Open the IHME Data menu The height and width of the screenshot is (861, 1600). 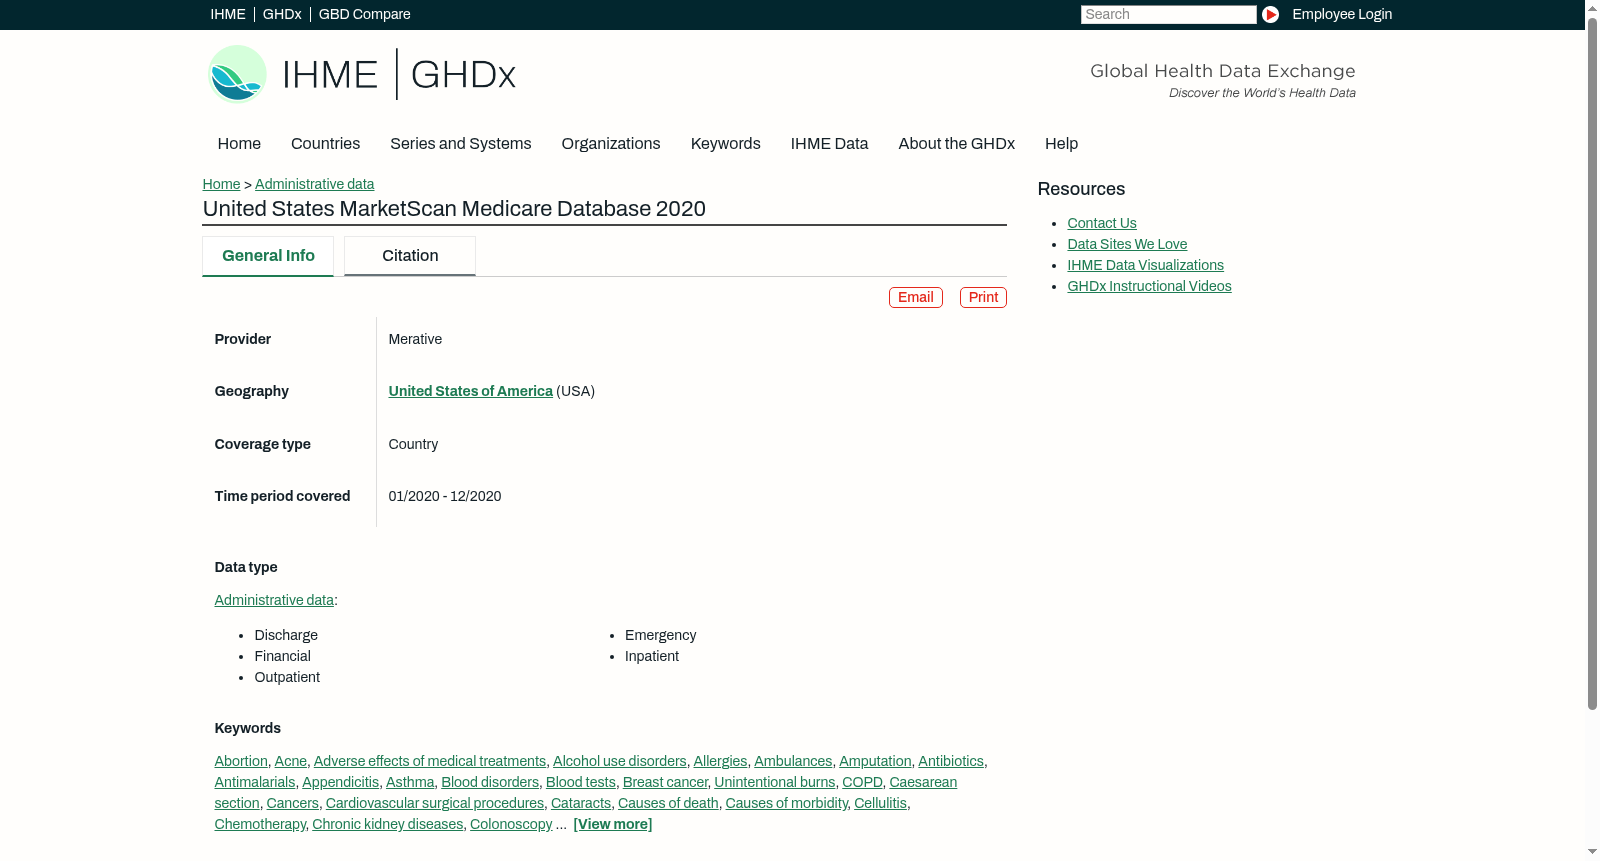click(829, 144)
